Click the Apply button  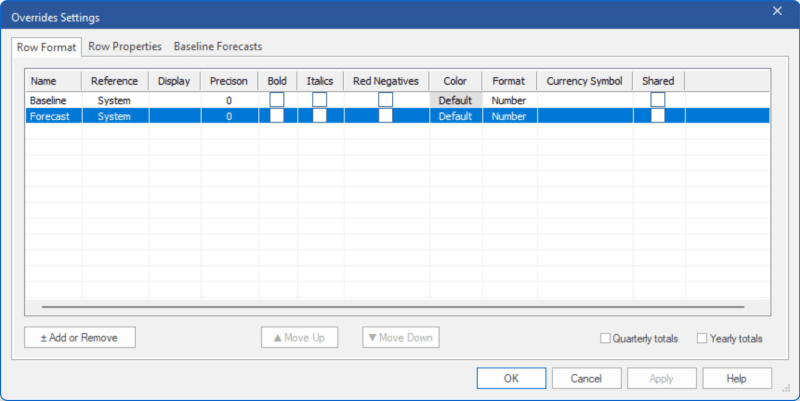pos(662,378)
